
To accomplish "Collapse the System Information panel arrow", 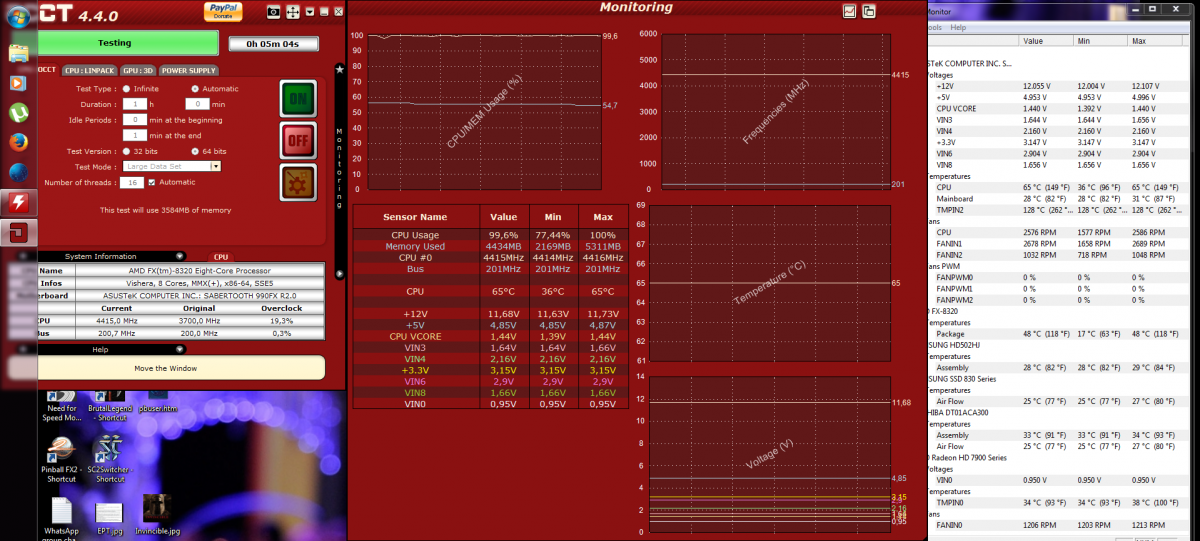I will tap(180, 256).
